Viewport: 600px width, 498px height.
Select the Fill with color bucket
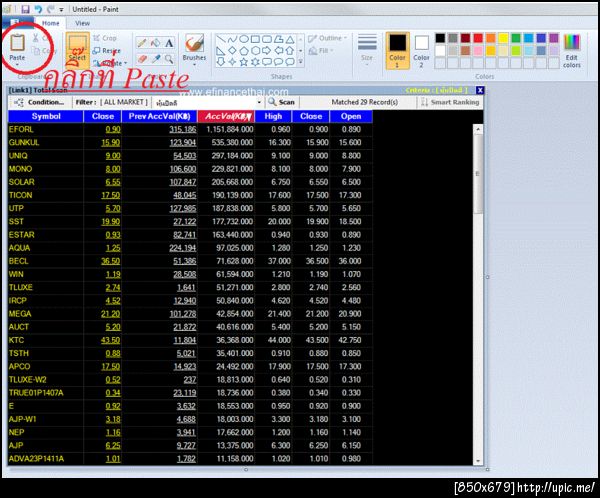155,42
